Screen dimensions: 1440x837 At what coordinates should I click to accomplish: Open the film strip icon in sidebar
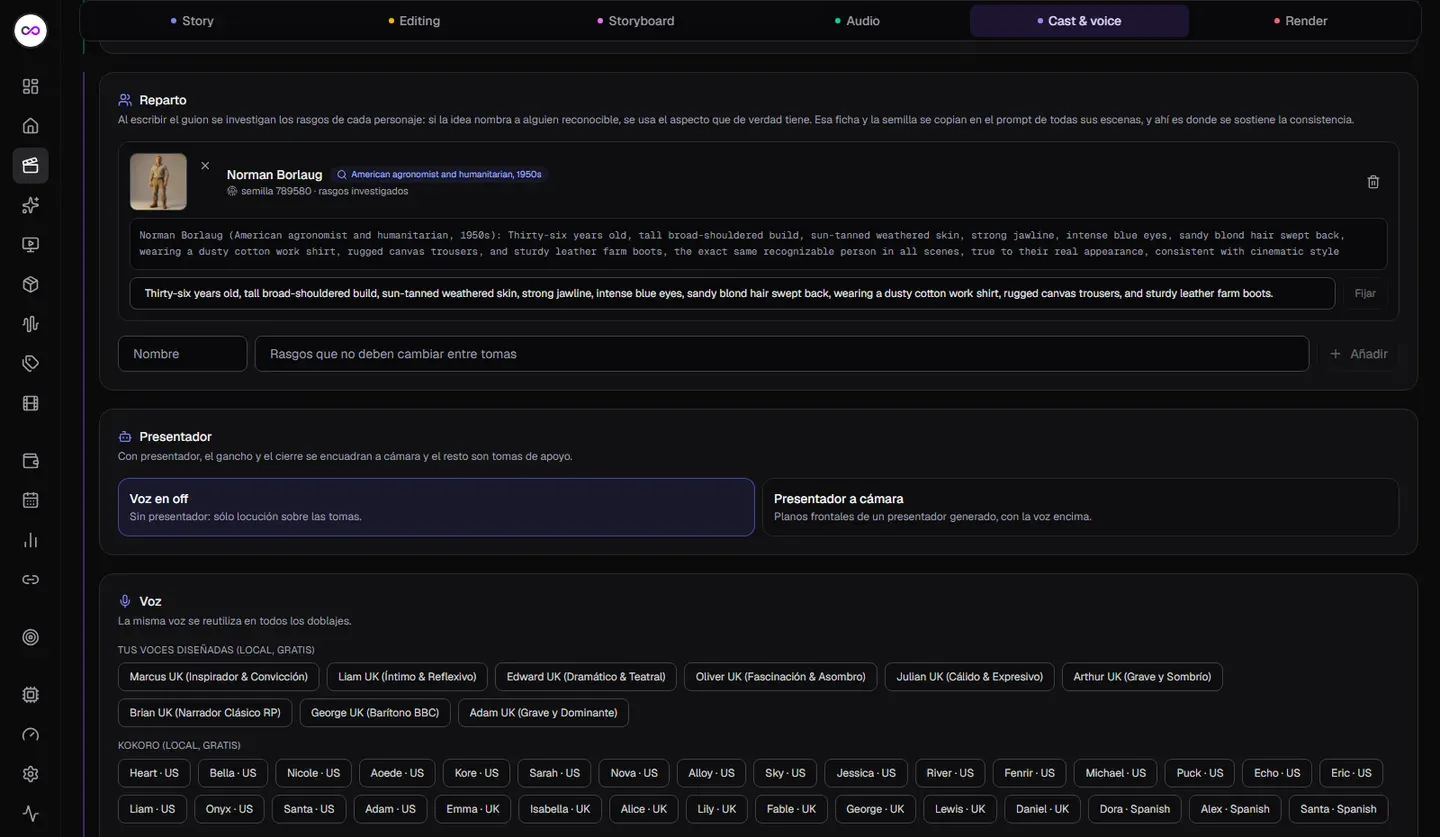[x=30, y=403]
